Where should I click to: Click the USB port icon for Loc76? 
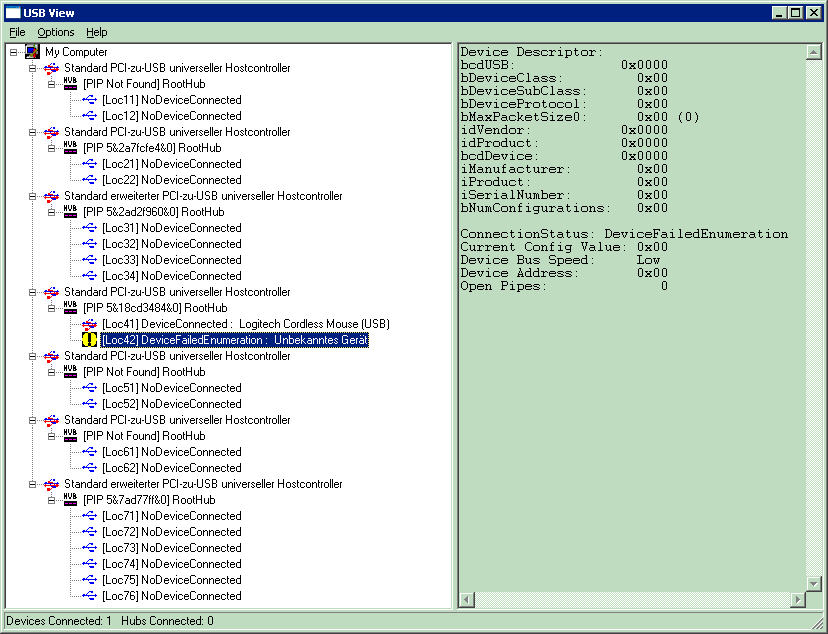click(90, 595)
